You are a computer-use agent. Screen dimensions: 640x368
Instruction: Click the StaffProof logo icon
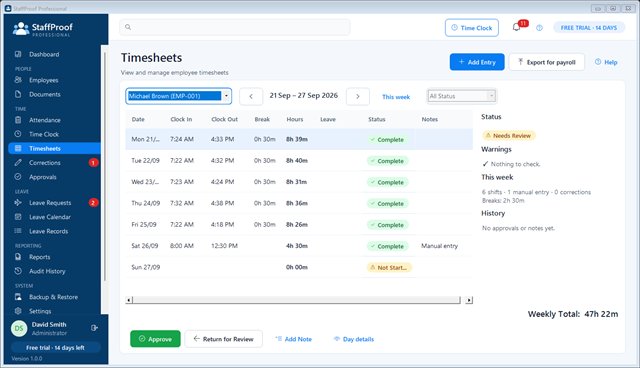coord(20,29)
